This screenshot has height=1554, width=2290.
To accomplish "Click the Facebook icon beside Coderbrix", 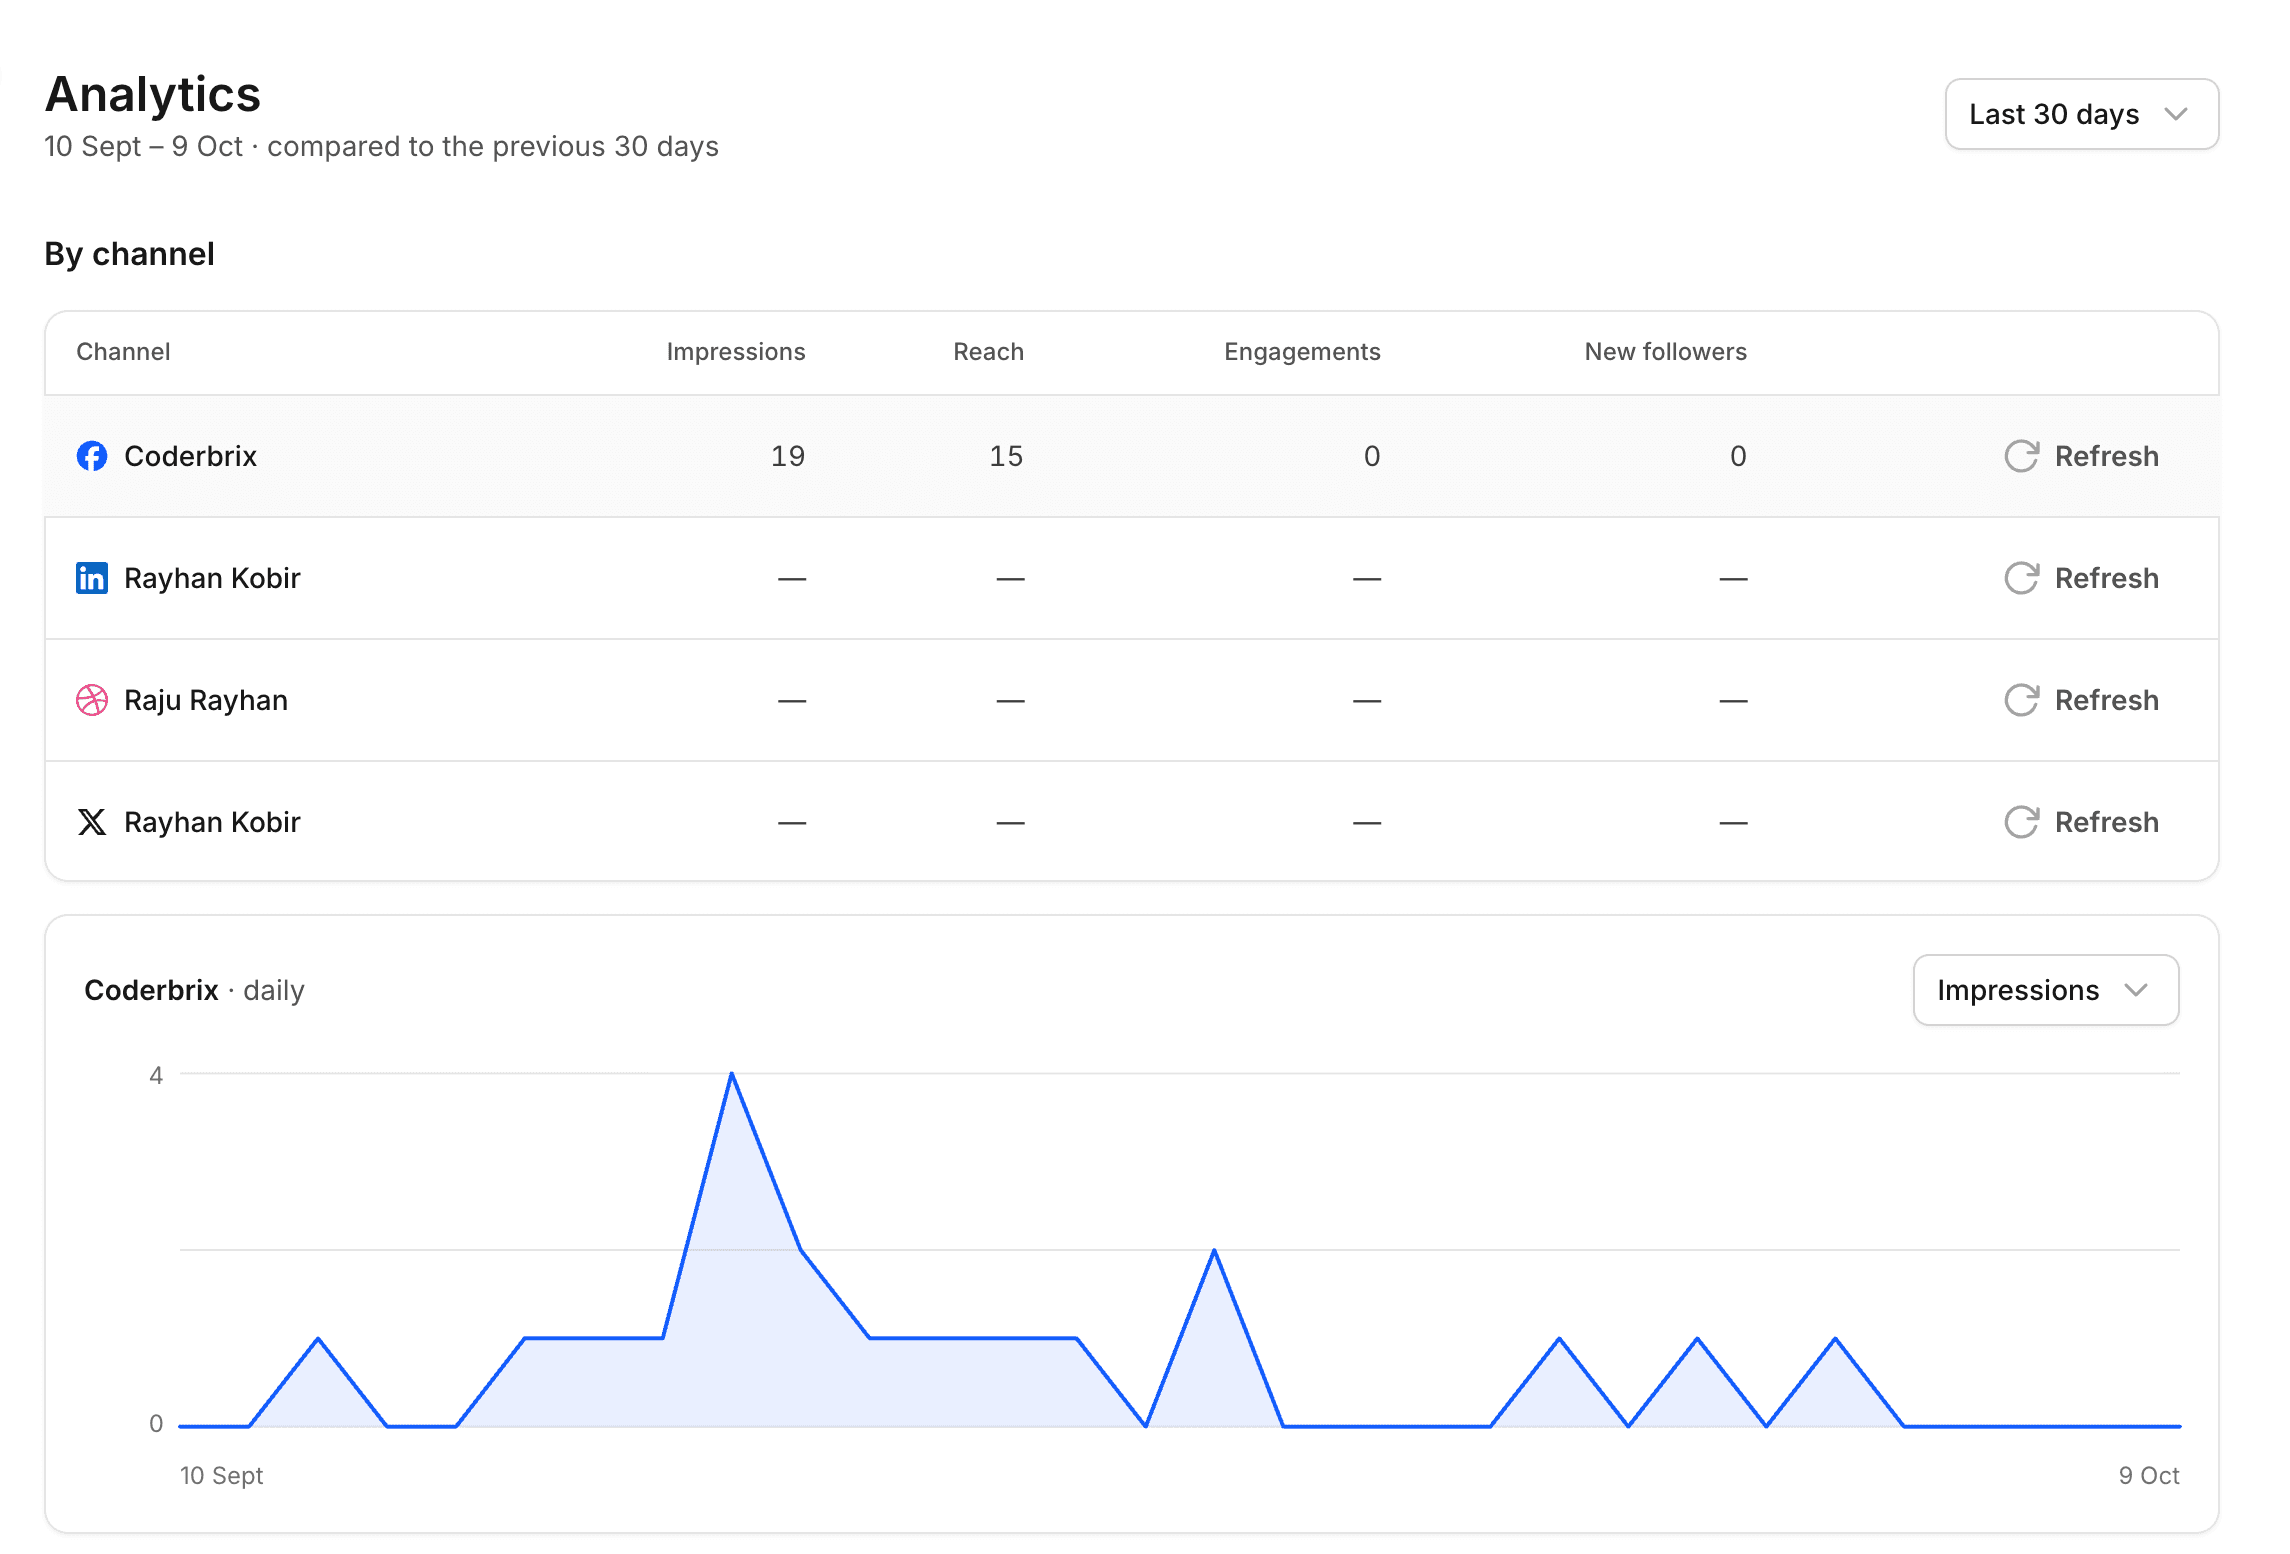I will tap(92, 456).
